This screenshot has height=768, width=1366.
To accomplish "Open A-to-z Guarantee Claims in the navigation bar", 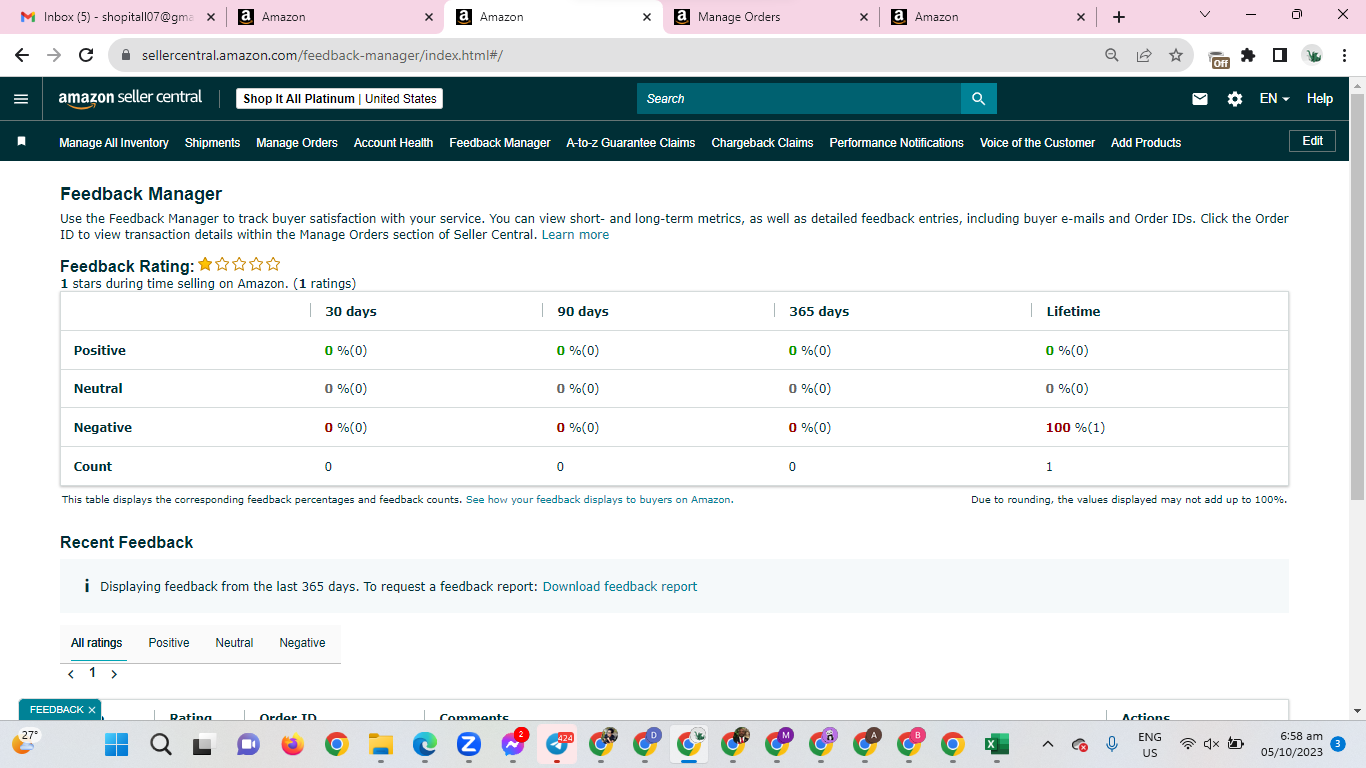I will pyautogui.click(x=631, y=143).
